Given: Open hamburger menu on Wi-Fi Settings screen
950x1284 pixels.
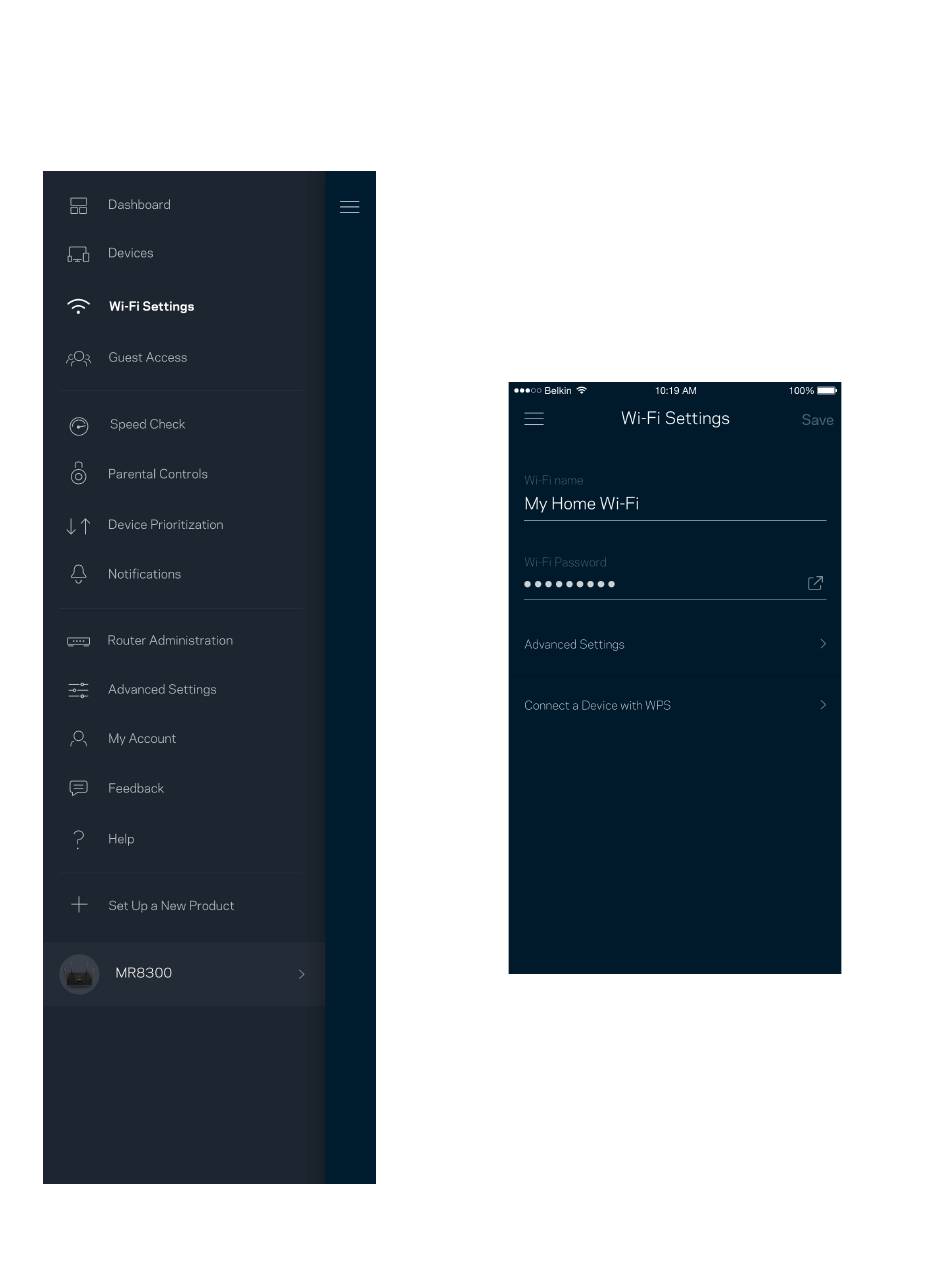Looking at the screenshot, I should pyautogui.click(x=534, y=419).
